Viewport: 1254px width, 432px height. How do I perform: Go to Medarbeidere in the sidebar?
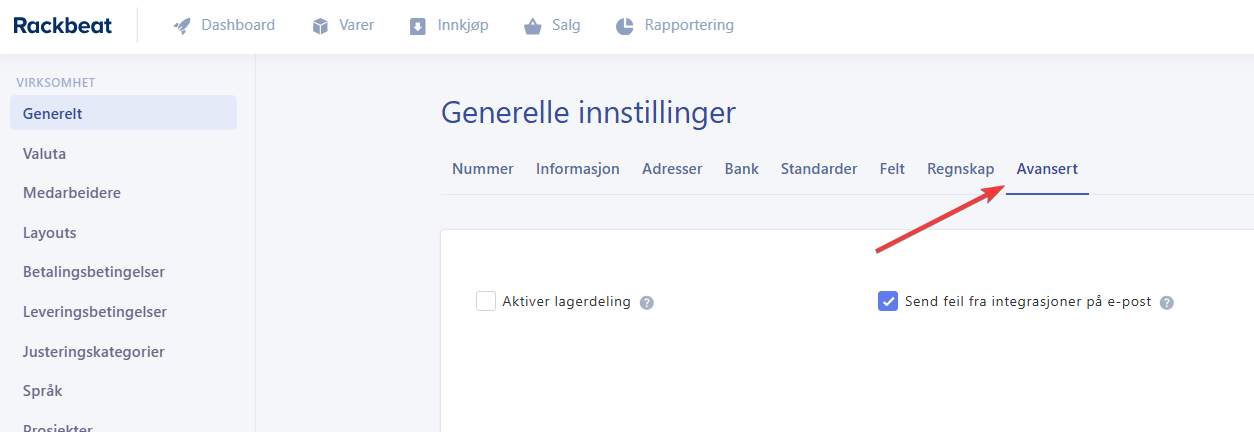coord(72,193)
